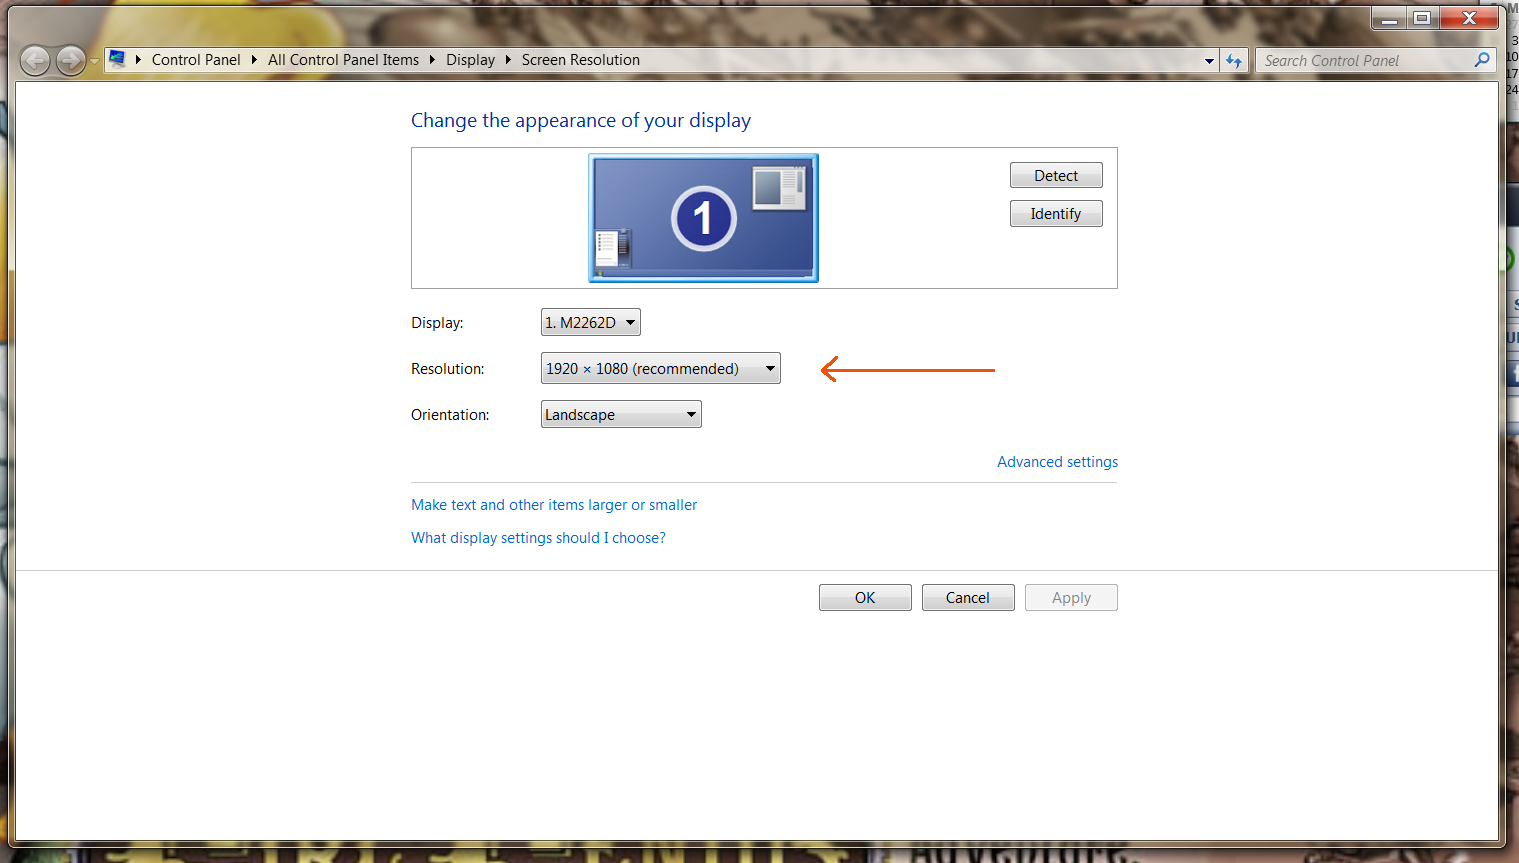1519x863 pixels.
Task: Click the Control Panel icon in address bar
Action: (117, 59)
